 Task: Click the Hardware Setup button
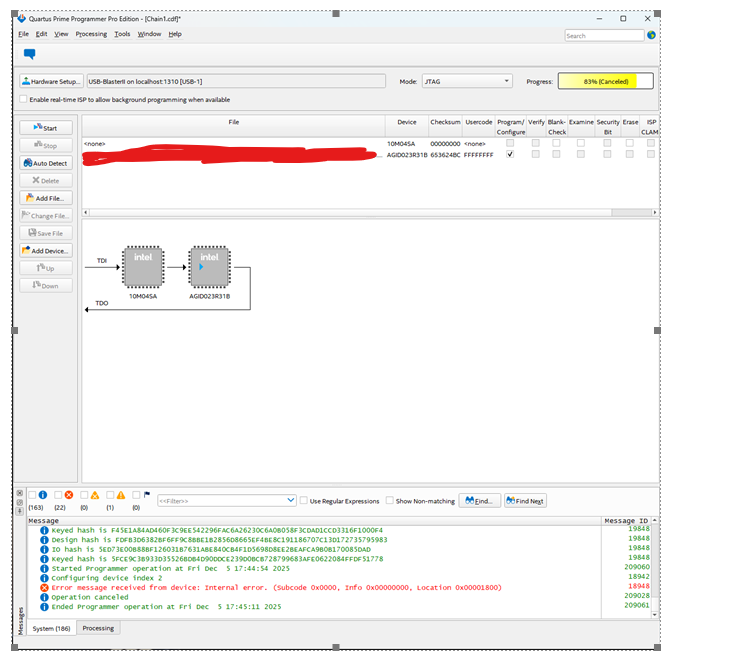click(x=51, y=81)
